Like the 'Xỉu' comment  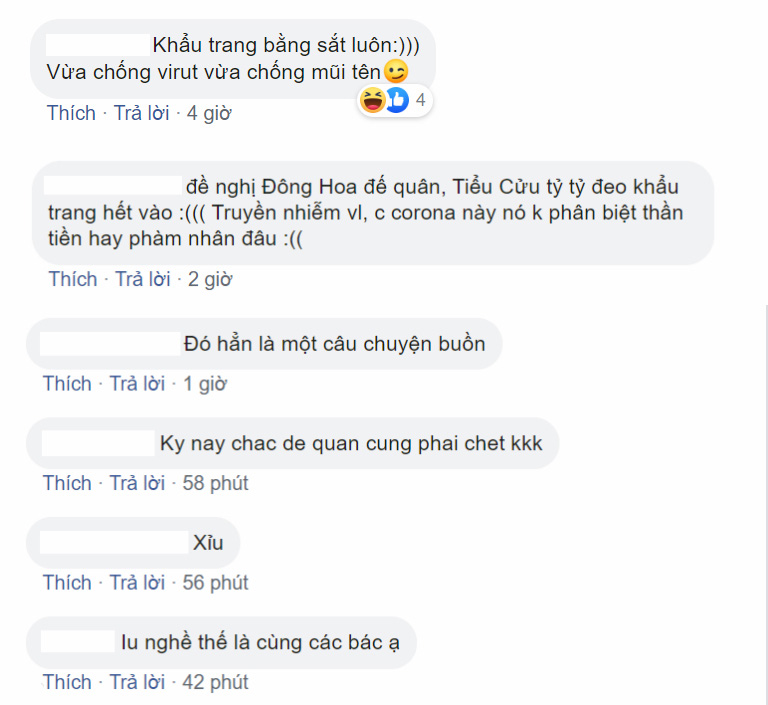tap(67, 583)
